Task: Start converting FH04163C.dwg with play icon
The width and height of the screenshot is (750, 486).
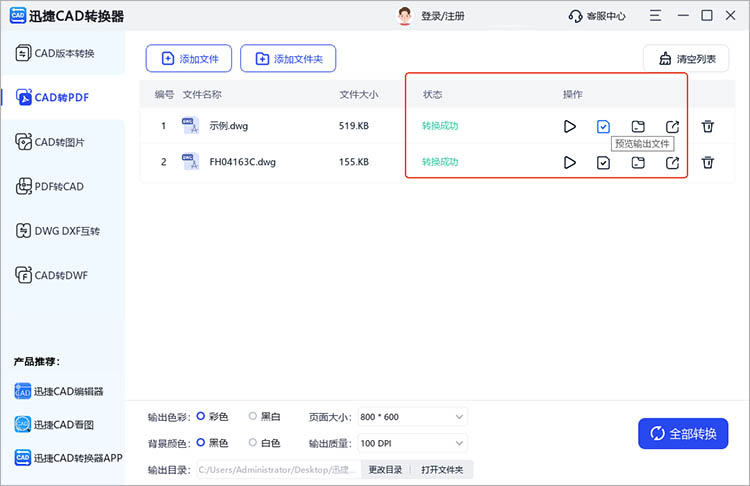Action: [x=569, y=163]
